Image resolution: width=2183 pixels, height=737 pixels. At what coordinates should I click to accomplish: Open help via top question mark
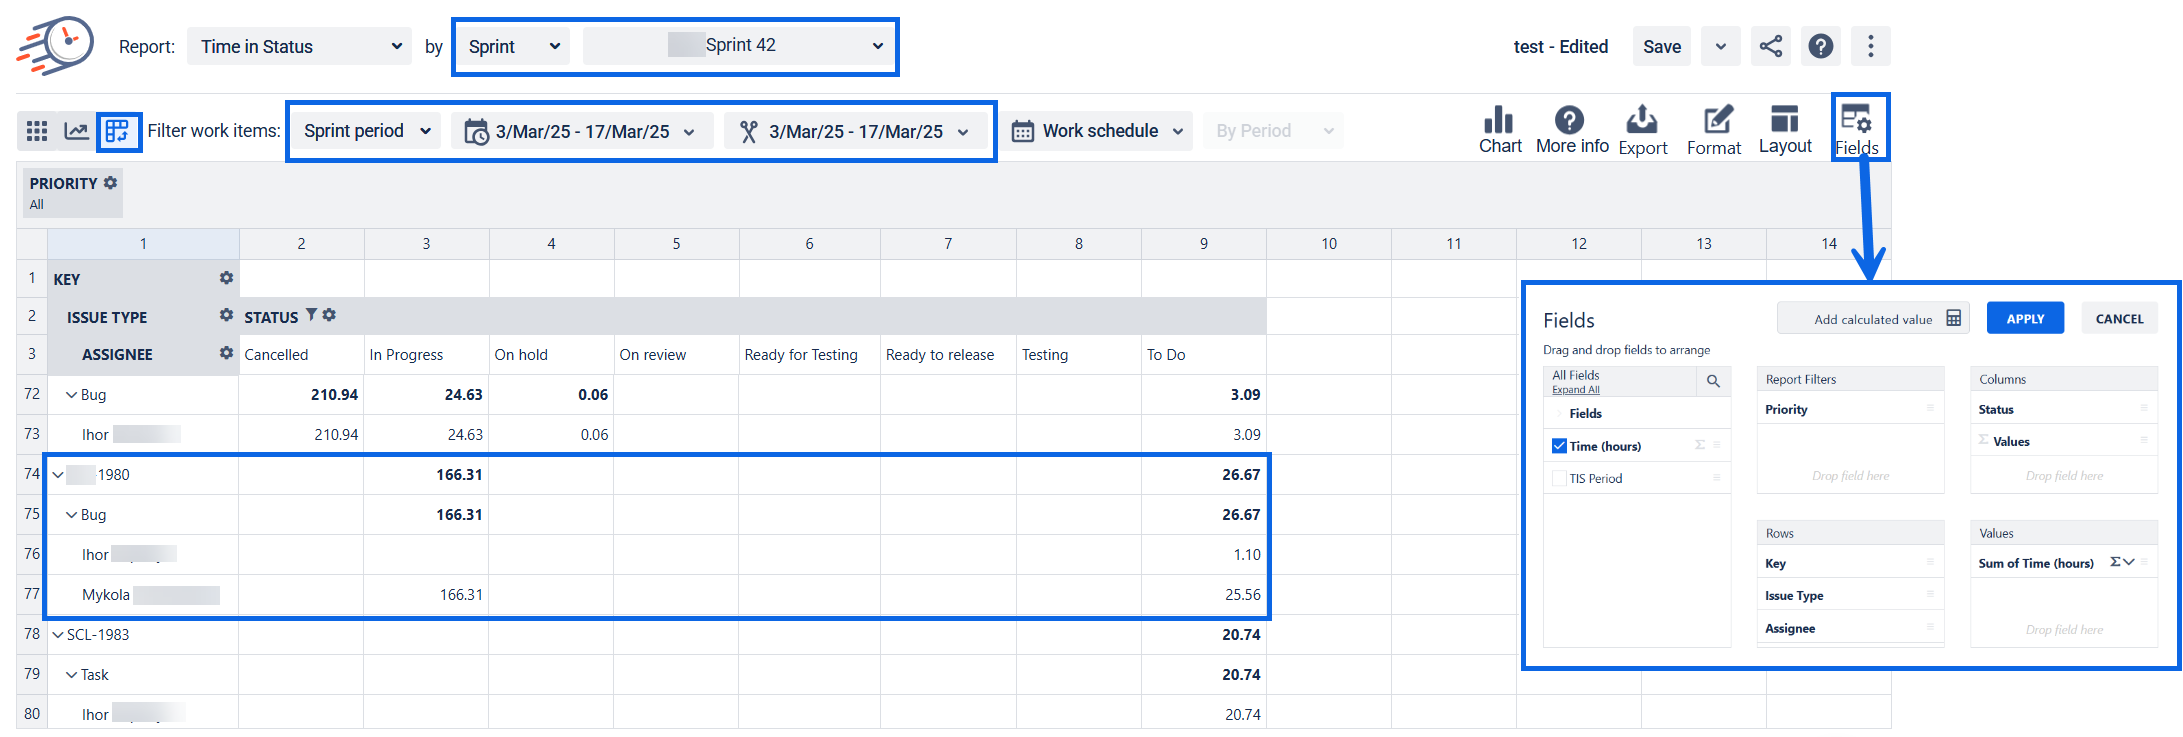click(x=1821, y=46)
